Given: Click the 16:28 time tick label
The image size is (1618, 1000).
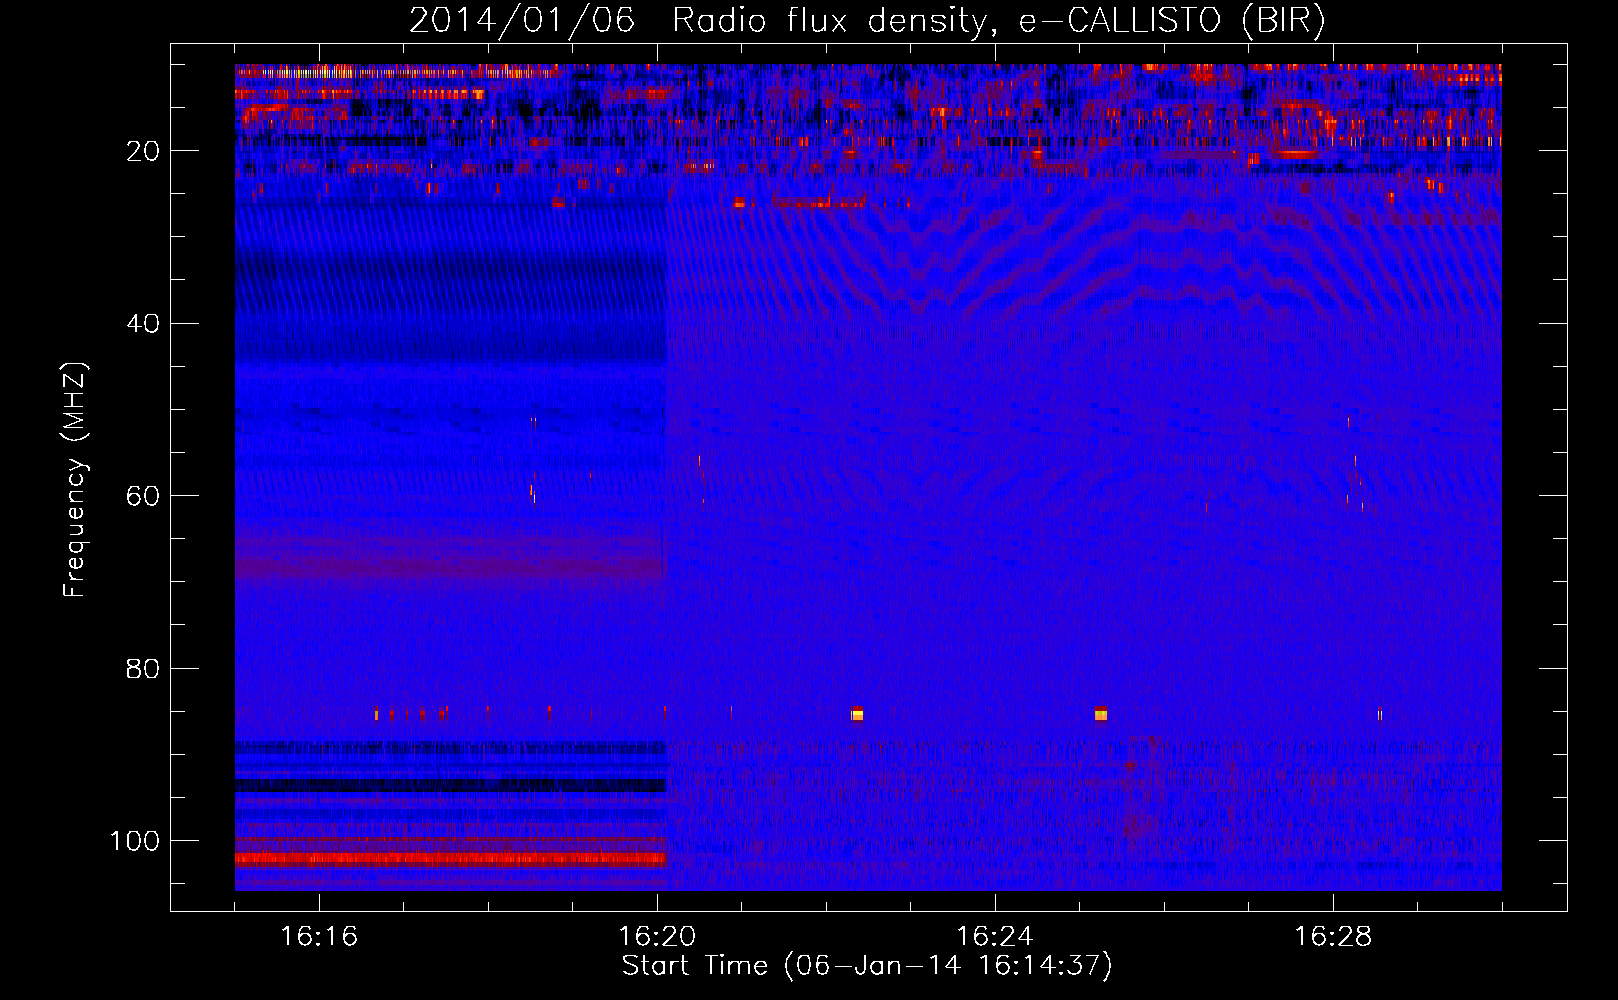Looking at the screenshot, I should pos(1333,937).
